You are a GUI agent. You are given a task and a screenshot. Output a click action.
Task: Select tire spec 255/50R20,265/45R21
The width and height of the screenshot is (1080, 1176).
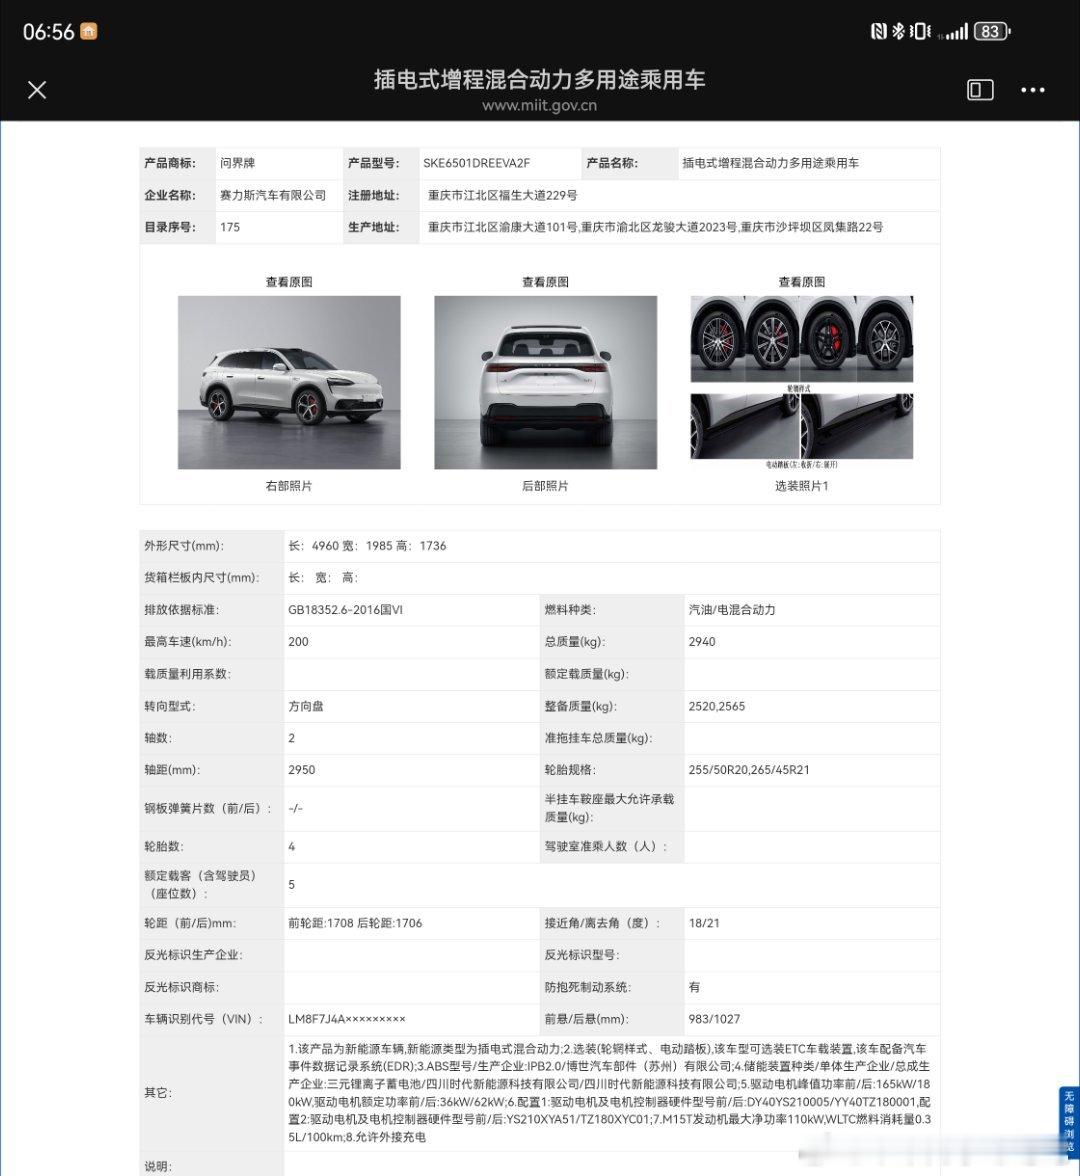[748, 770]
